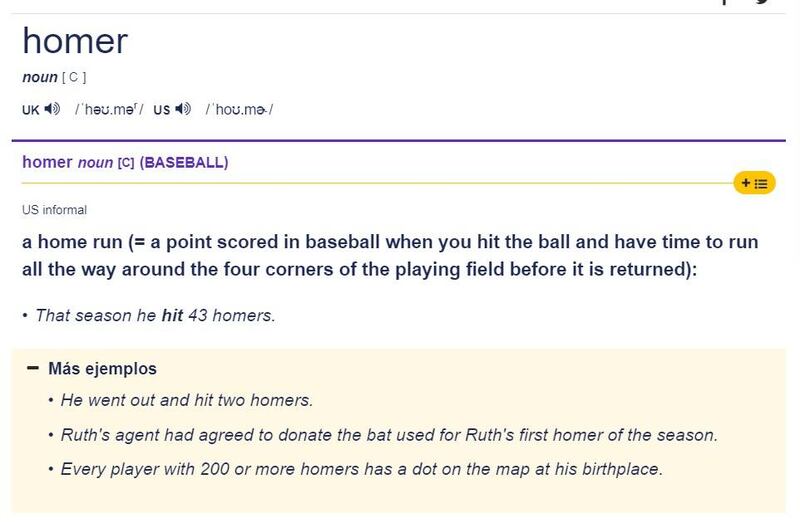This screenshot has width=800, height=523.
Task: Click the large 'homer' headword title
Action: click(75, 42)
